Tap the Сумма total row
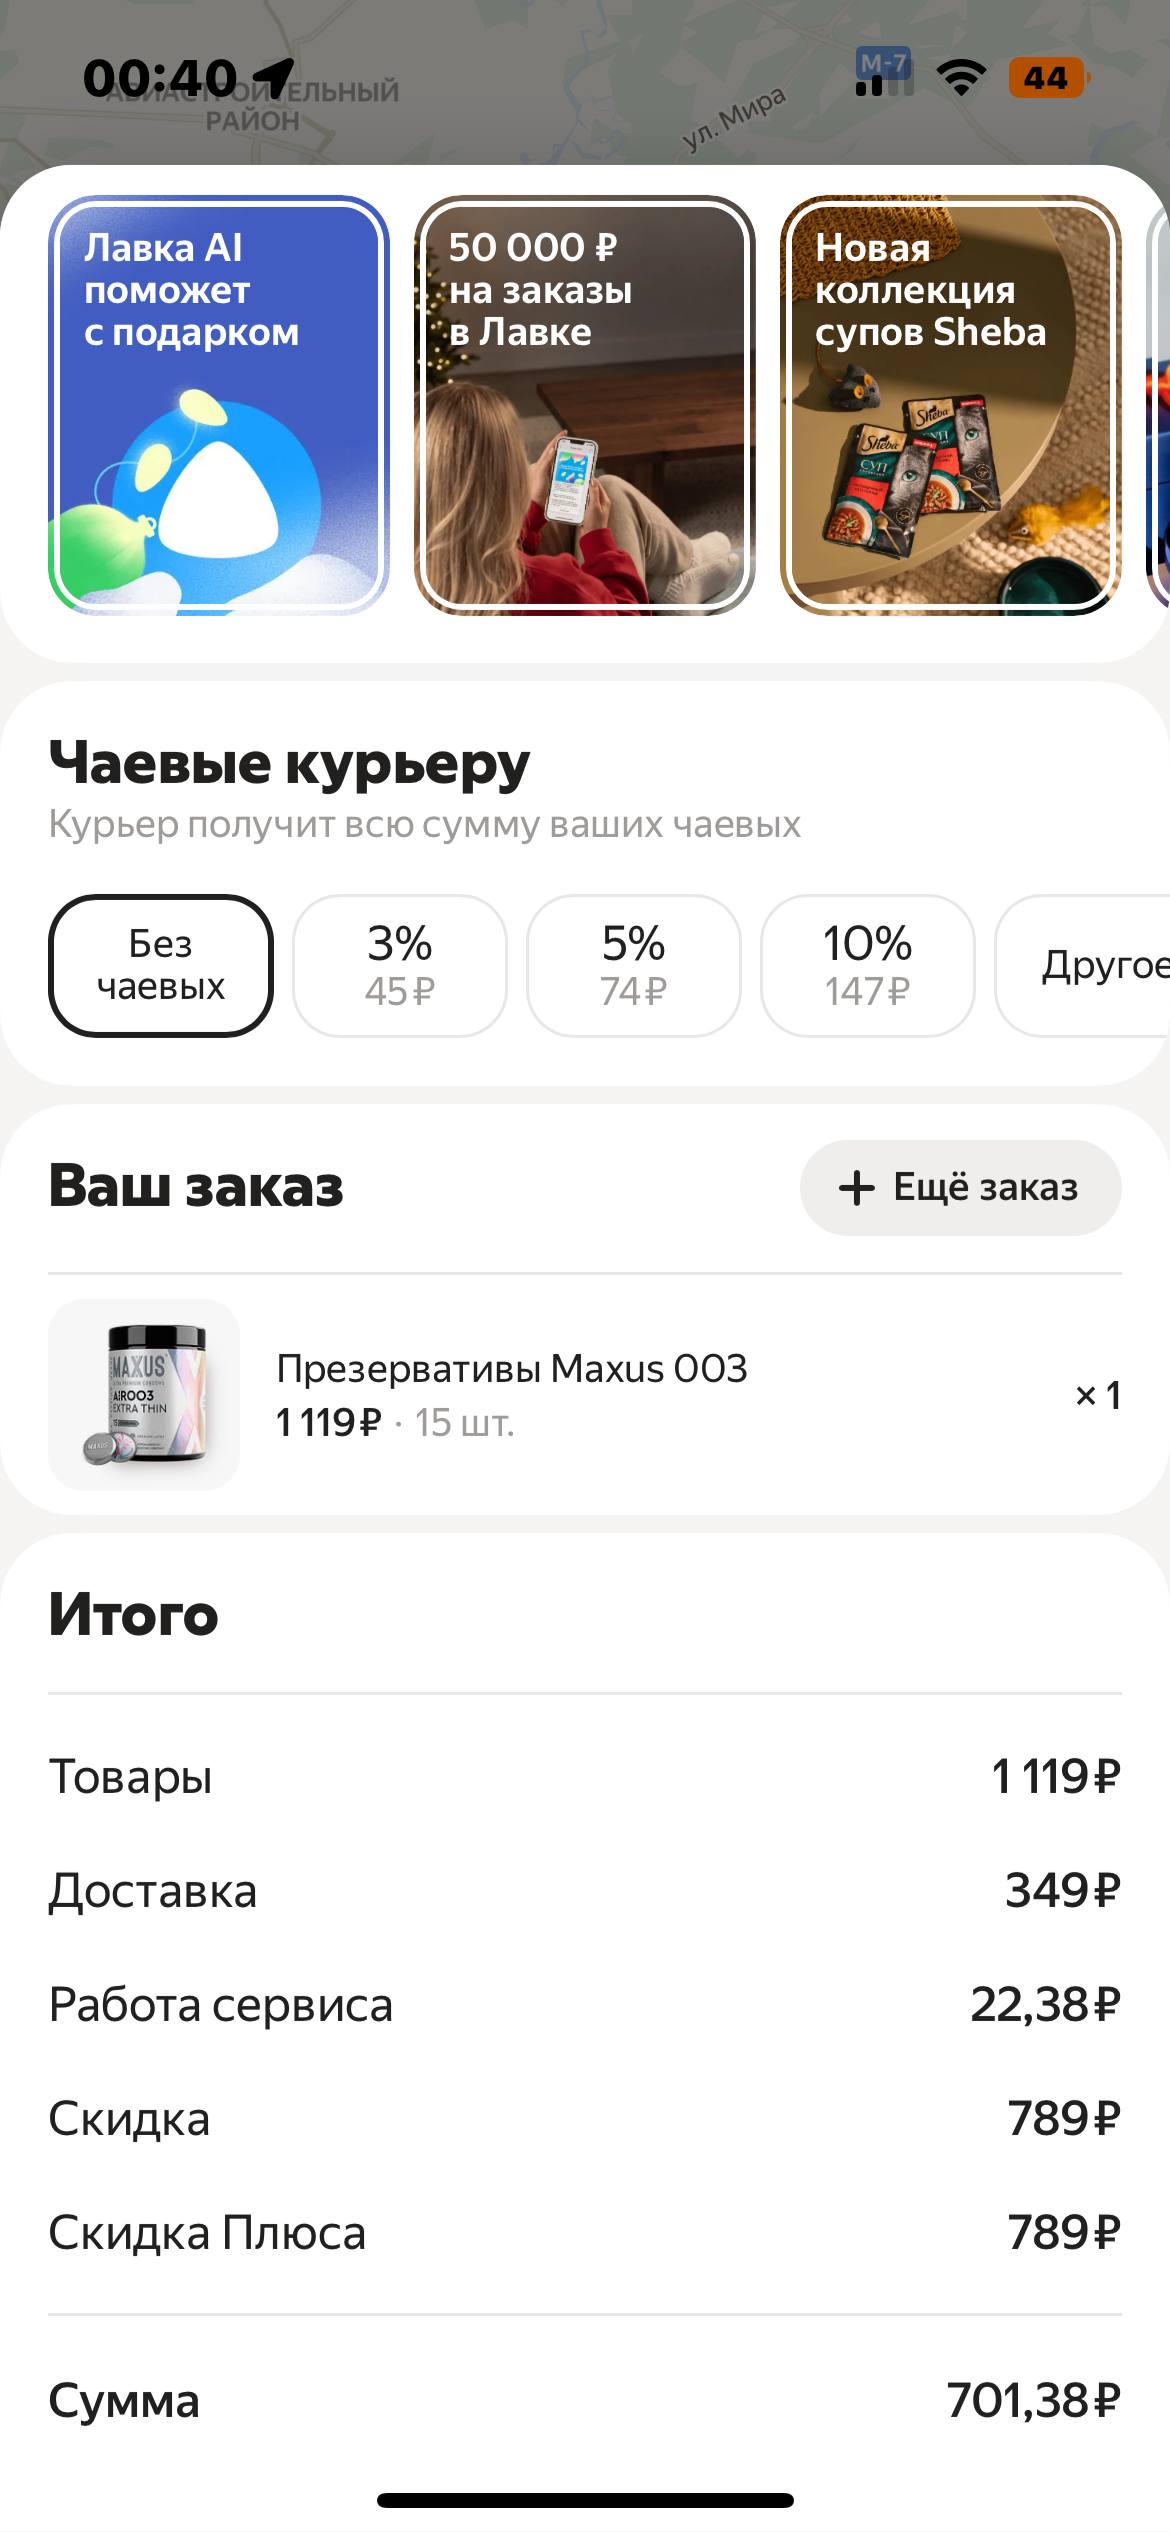The image size is (1170, 2532). coord(584,2400)
